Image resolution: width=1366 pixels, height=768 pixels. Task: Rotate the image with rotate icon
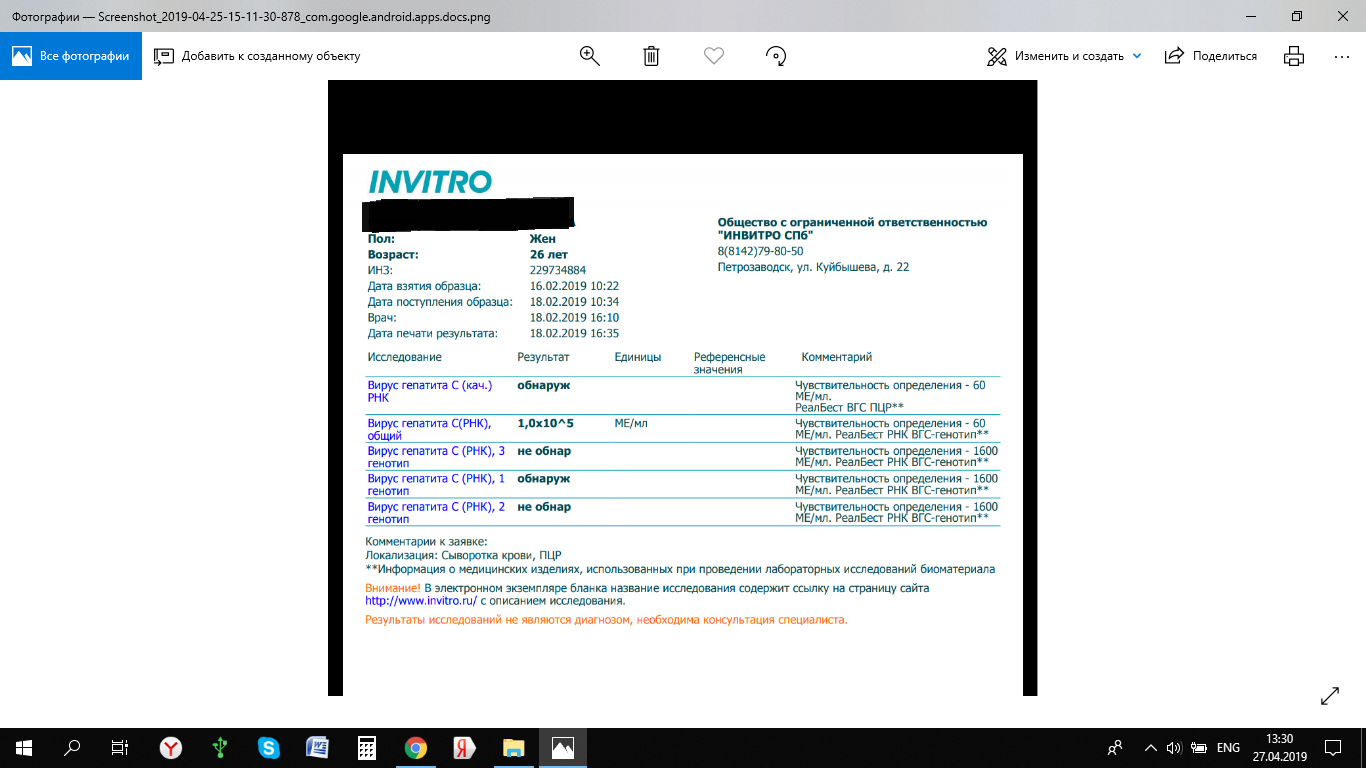point(775,56)
